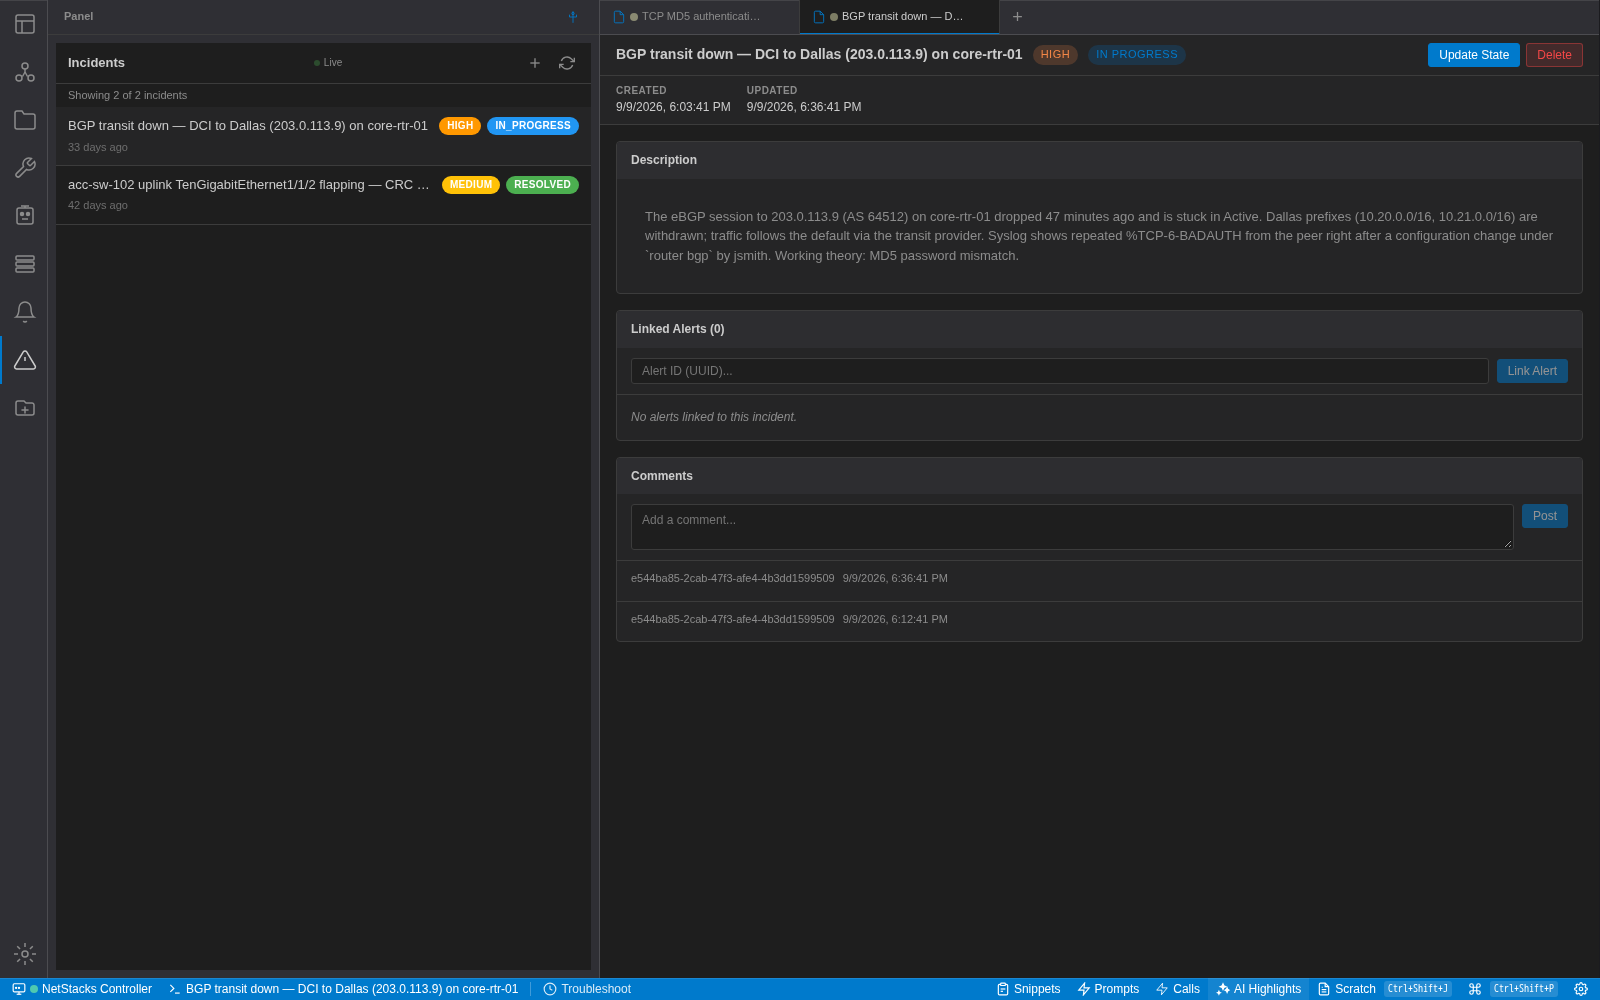Post the comment with Post button
Viewport: 1600px width, 1000px height.
pos(1545,516)
